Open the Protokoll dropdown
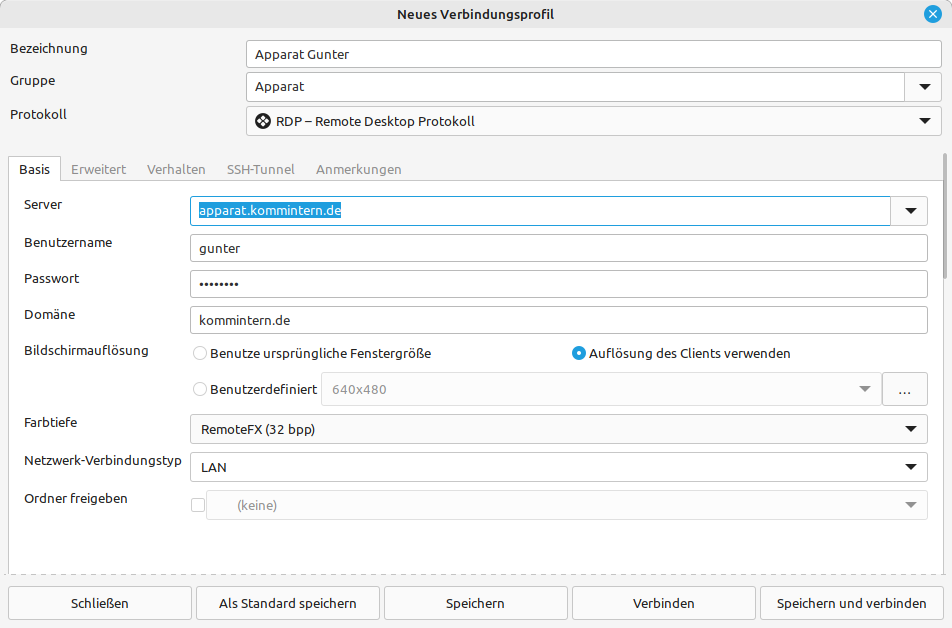 (x=594, y=121)
